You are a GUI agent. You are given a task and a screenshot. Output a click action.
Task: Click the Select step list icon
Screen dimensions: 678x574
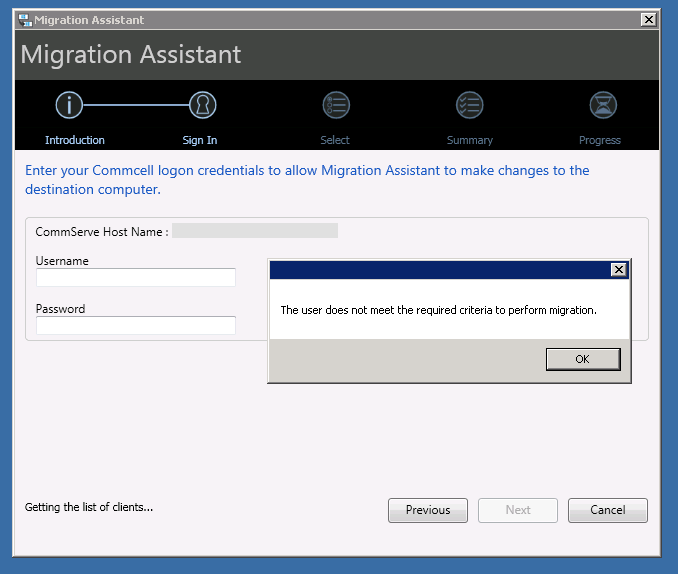[x=336, y=105]
